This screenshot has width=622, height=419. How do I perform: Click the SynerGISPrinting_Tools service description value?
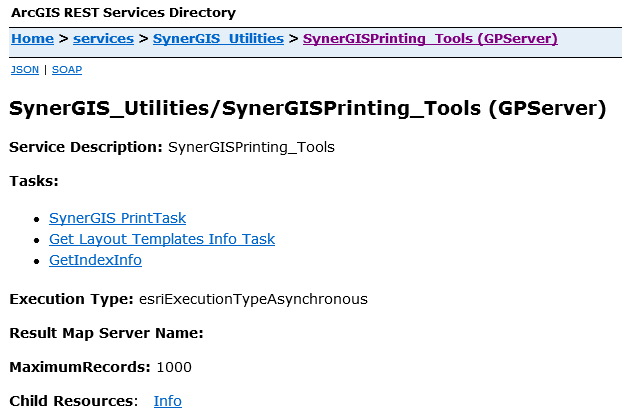point(251,147)
